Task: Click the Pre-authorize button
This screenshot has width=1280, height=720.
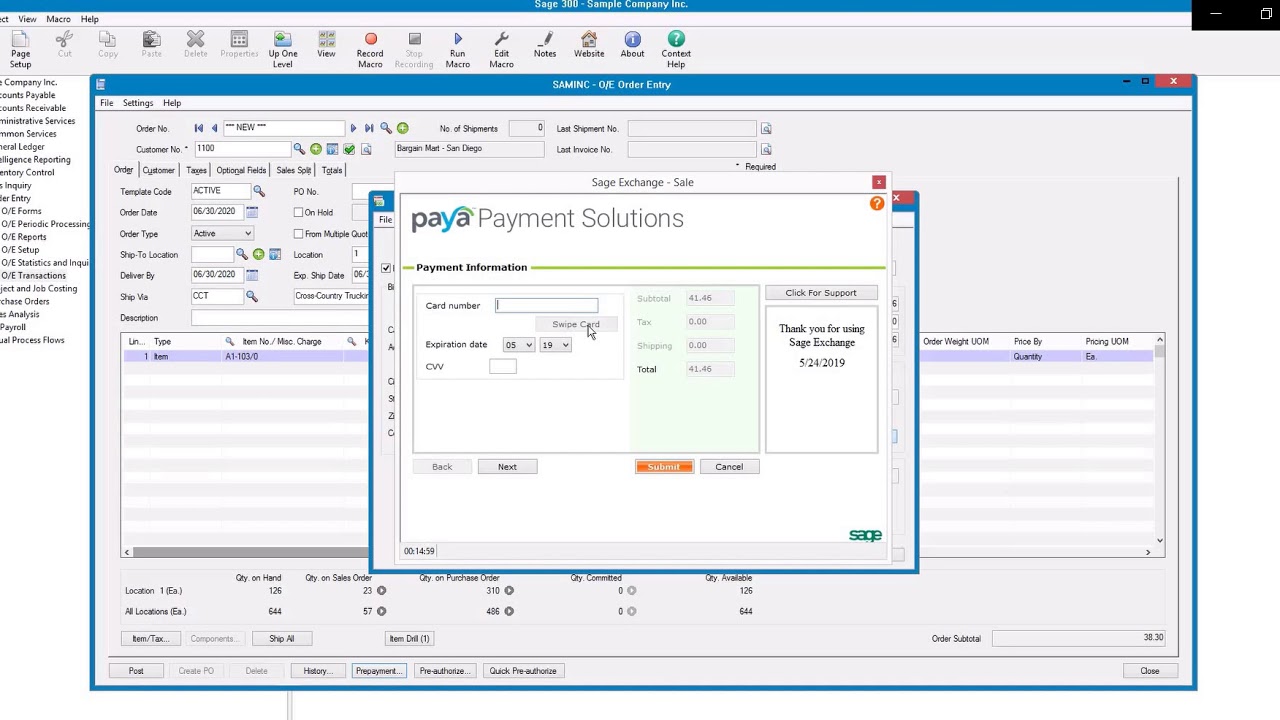Action: click(x=443, y=671)
